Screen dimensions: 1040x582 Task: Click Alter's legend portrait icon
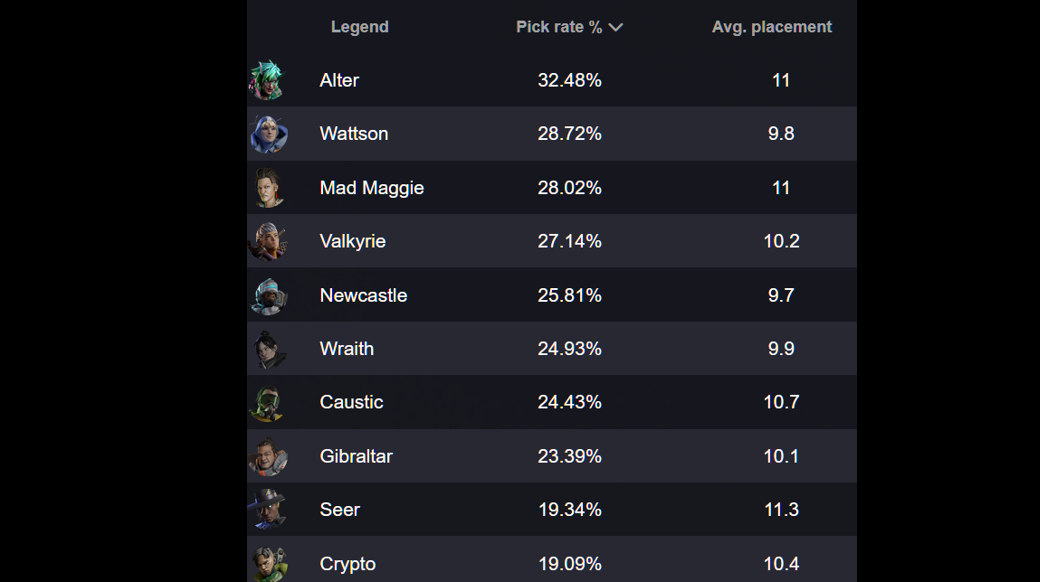(x=268, y=81)
